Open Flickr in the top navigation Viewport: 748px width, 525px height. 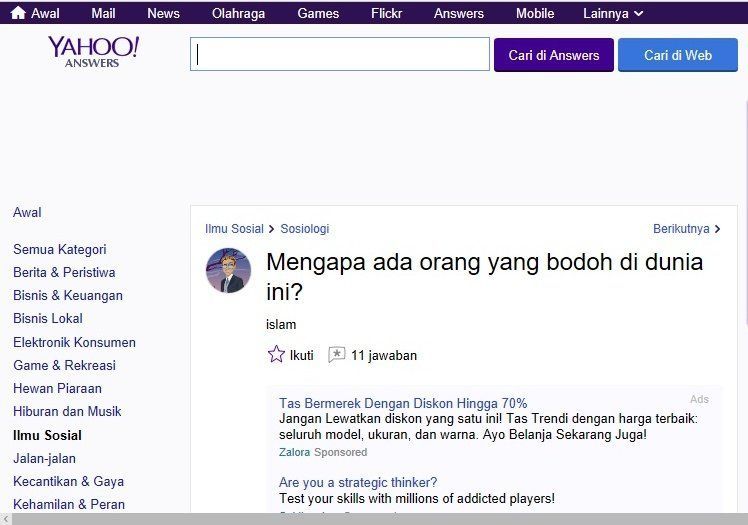point(386,13)
